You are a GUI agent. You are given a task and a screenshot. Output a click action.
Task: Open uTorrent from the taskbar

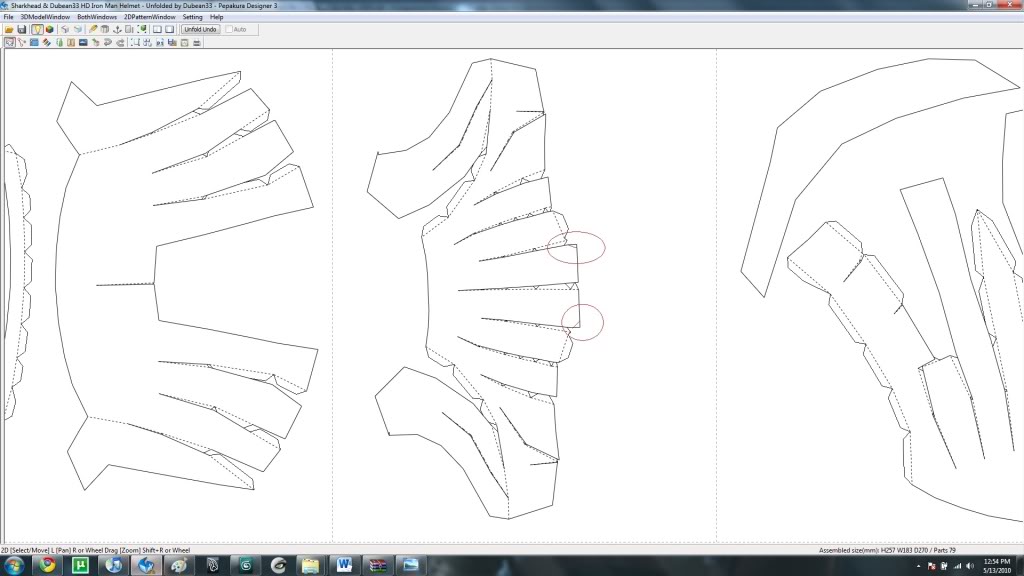(x=80, y=566)
